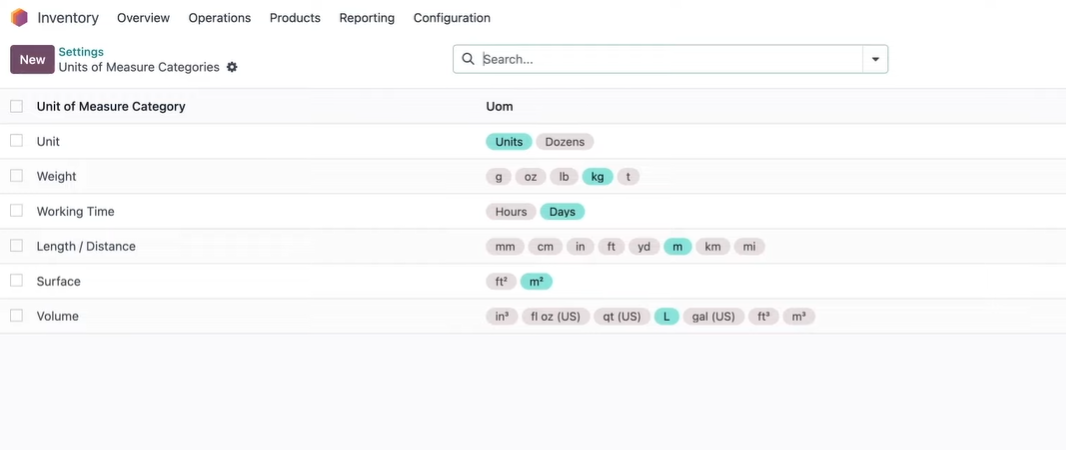Create a New category record
Image resolution: width=1066 pixels, height=450 pixels.
pyautogui.click(x=32, y=60)
